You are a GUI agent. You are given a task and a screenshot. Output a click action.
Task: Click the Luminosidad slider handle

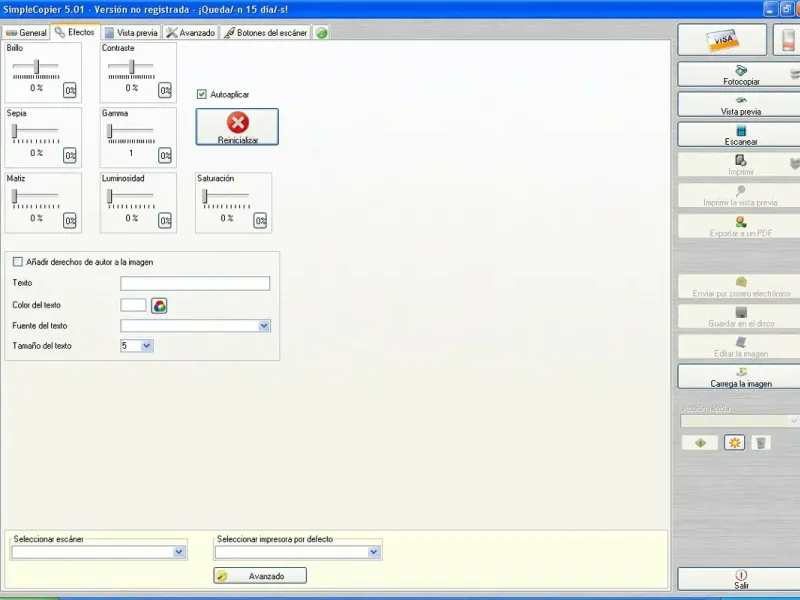point(110,196)
